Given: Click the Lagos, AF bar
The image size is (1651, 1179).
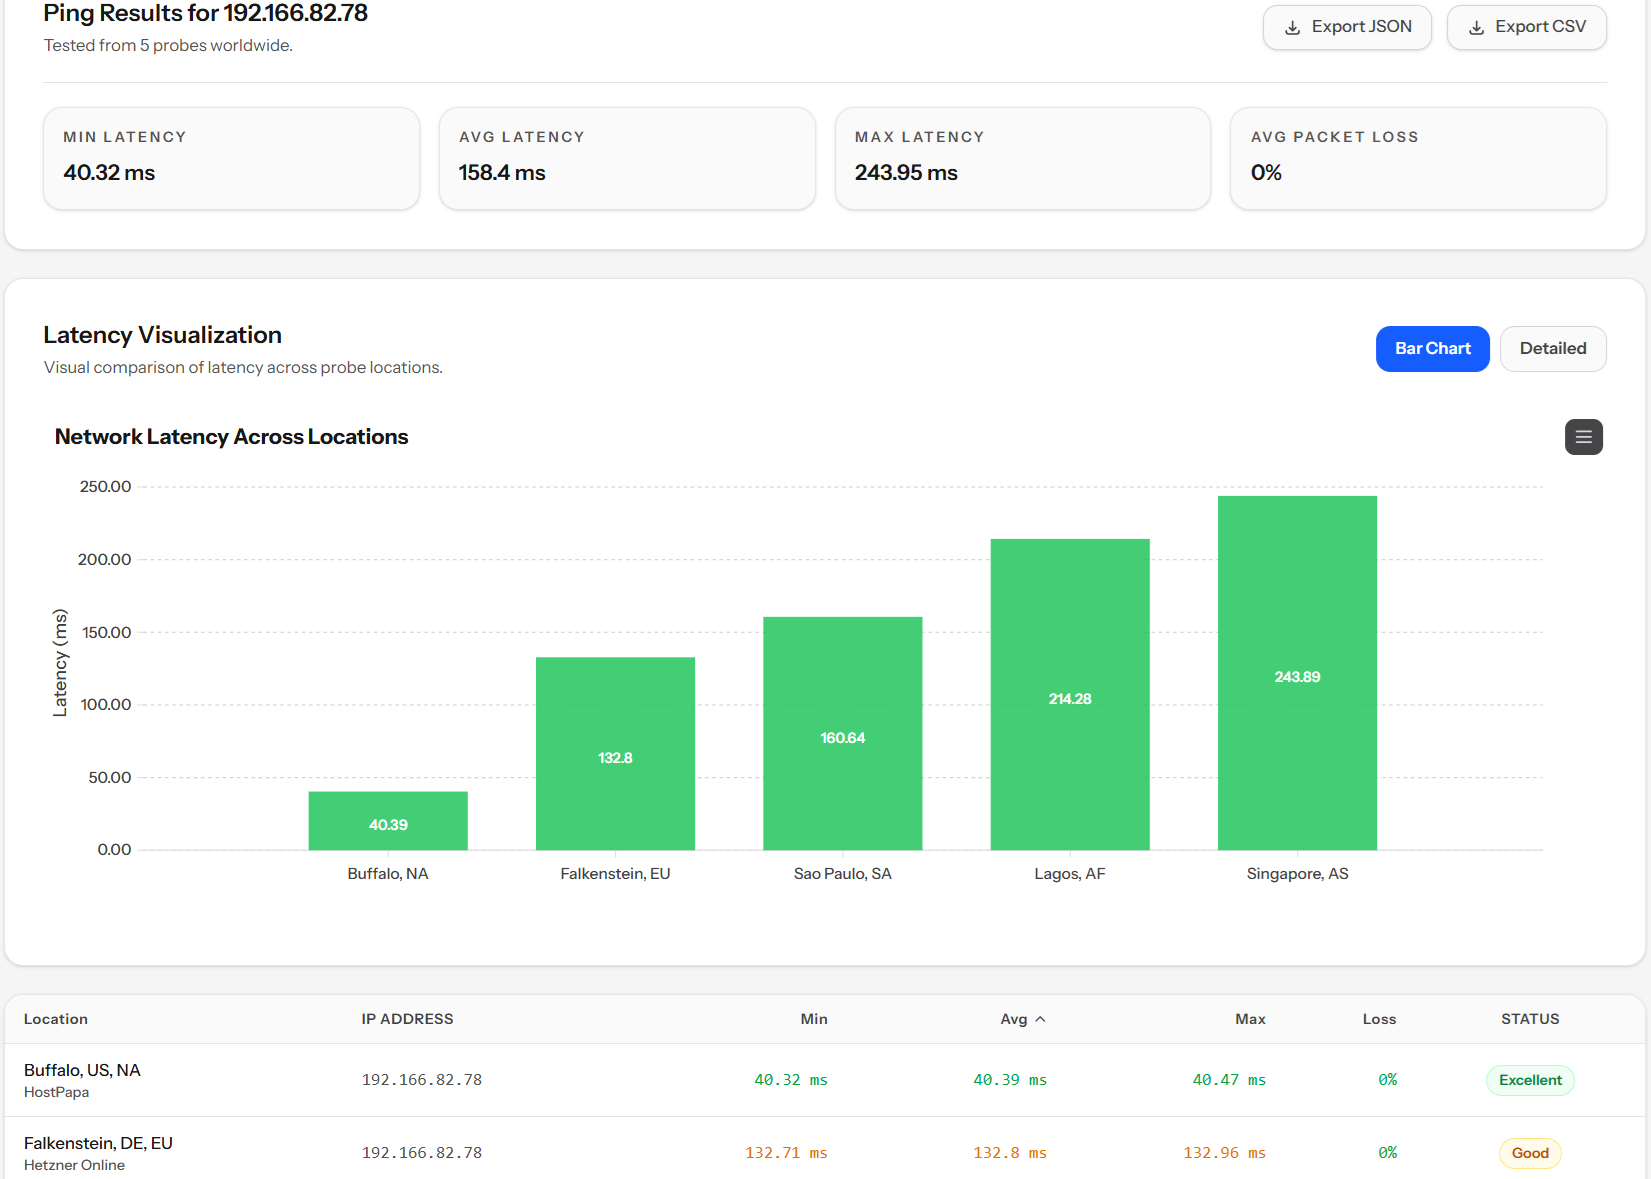Looking at the screenshot, I should (1070, 695).
